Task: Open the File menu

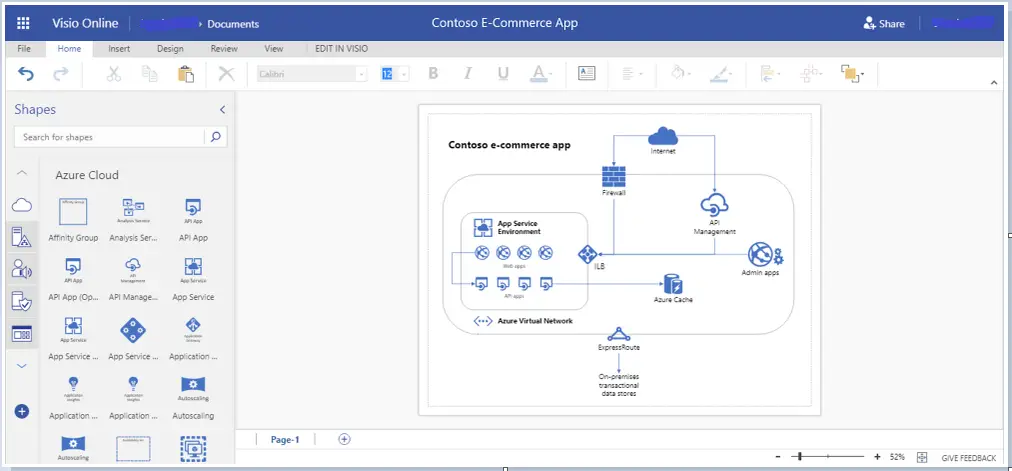Action: tap(24, 48)
